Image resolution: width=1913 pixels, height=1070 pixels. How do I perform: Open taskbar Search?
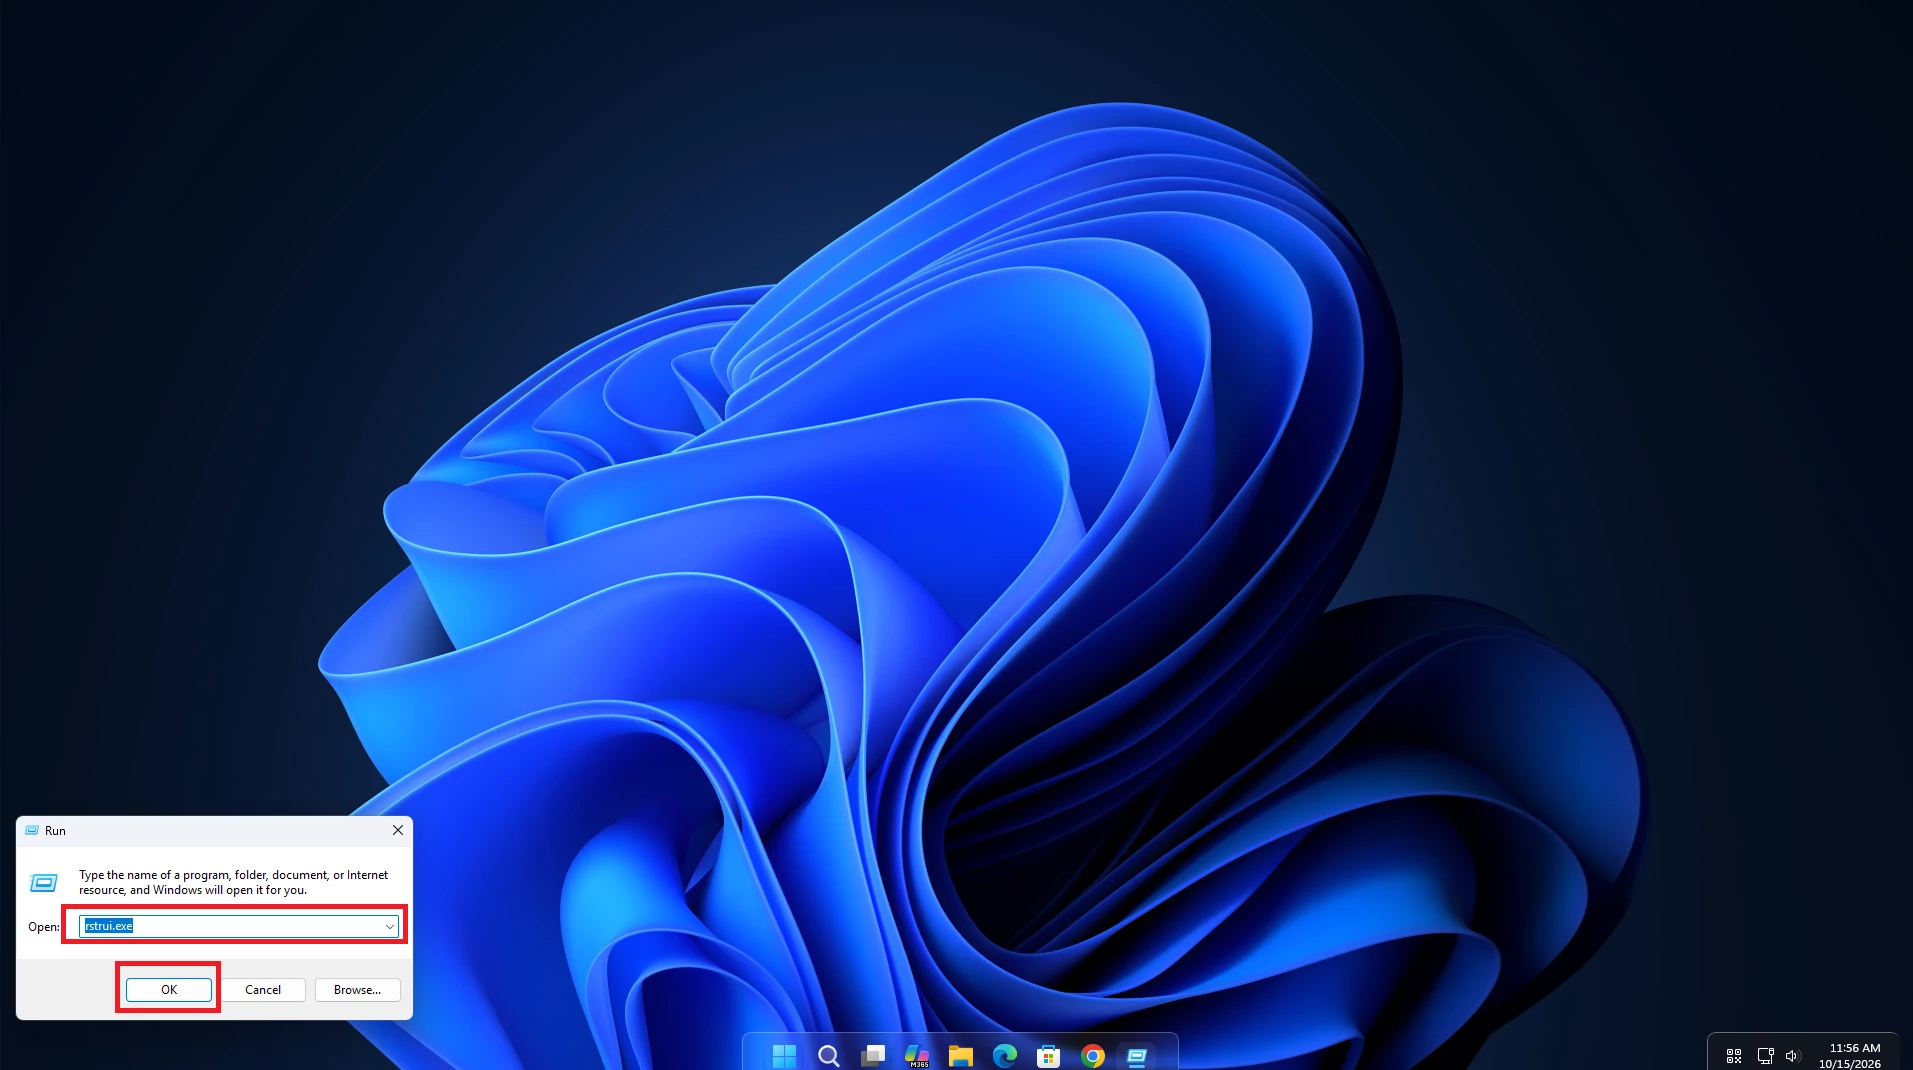828,1055
